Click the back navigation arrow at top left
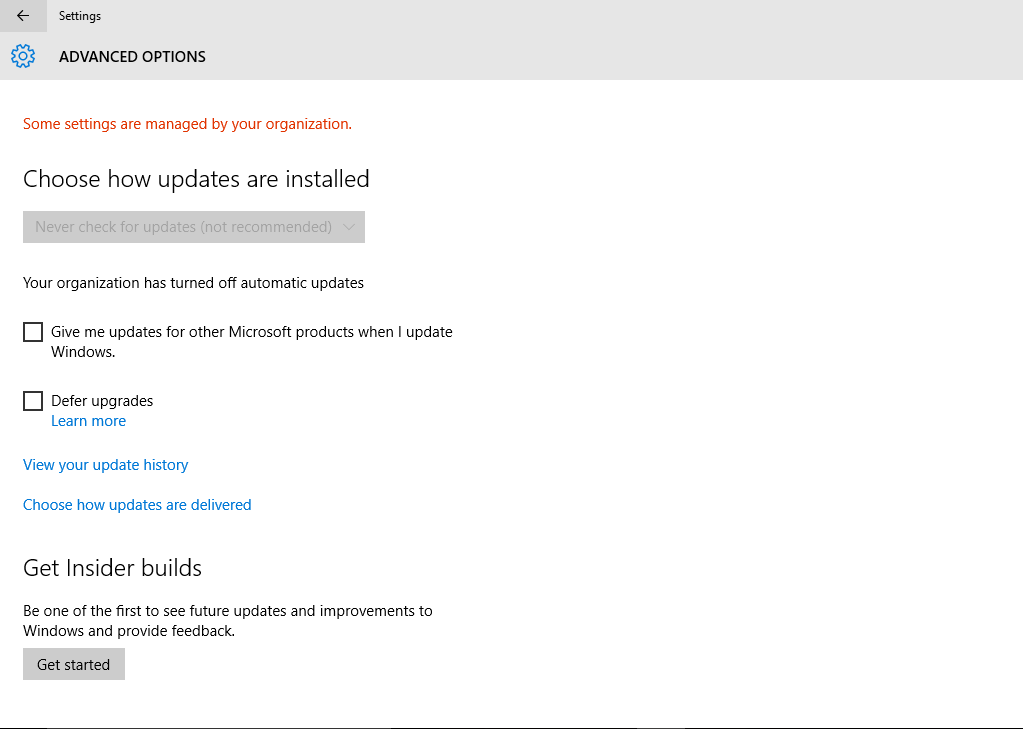 (22, 16)
